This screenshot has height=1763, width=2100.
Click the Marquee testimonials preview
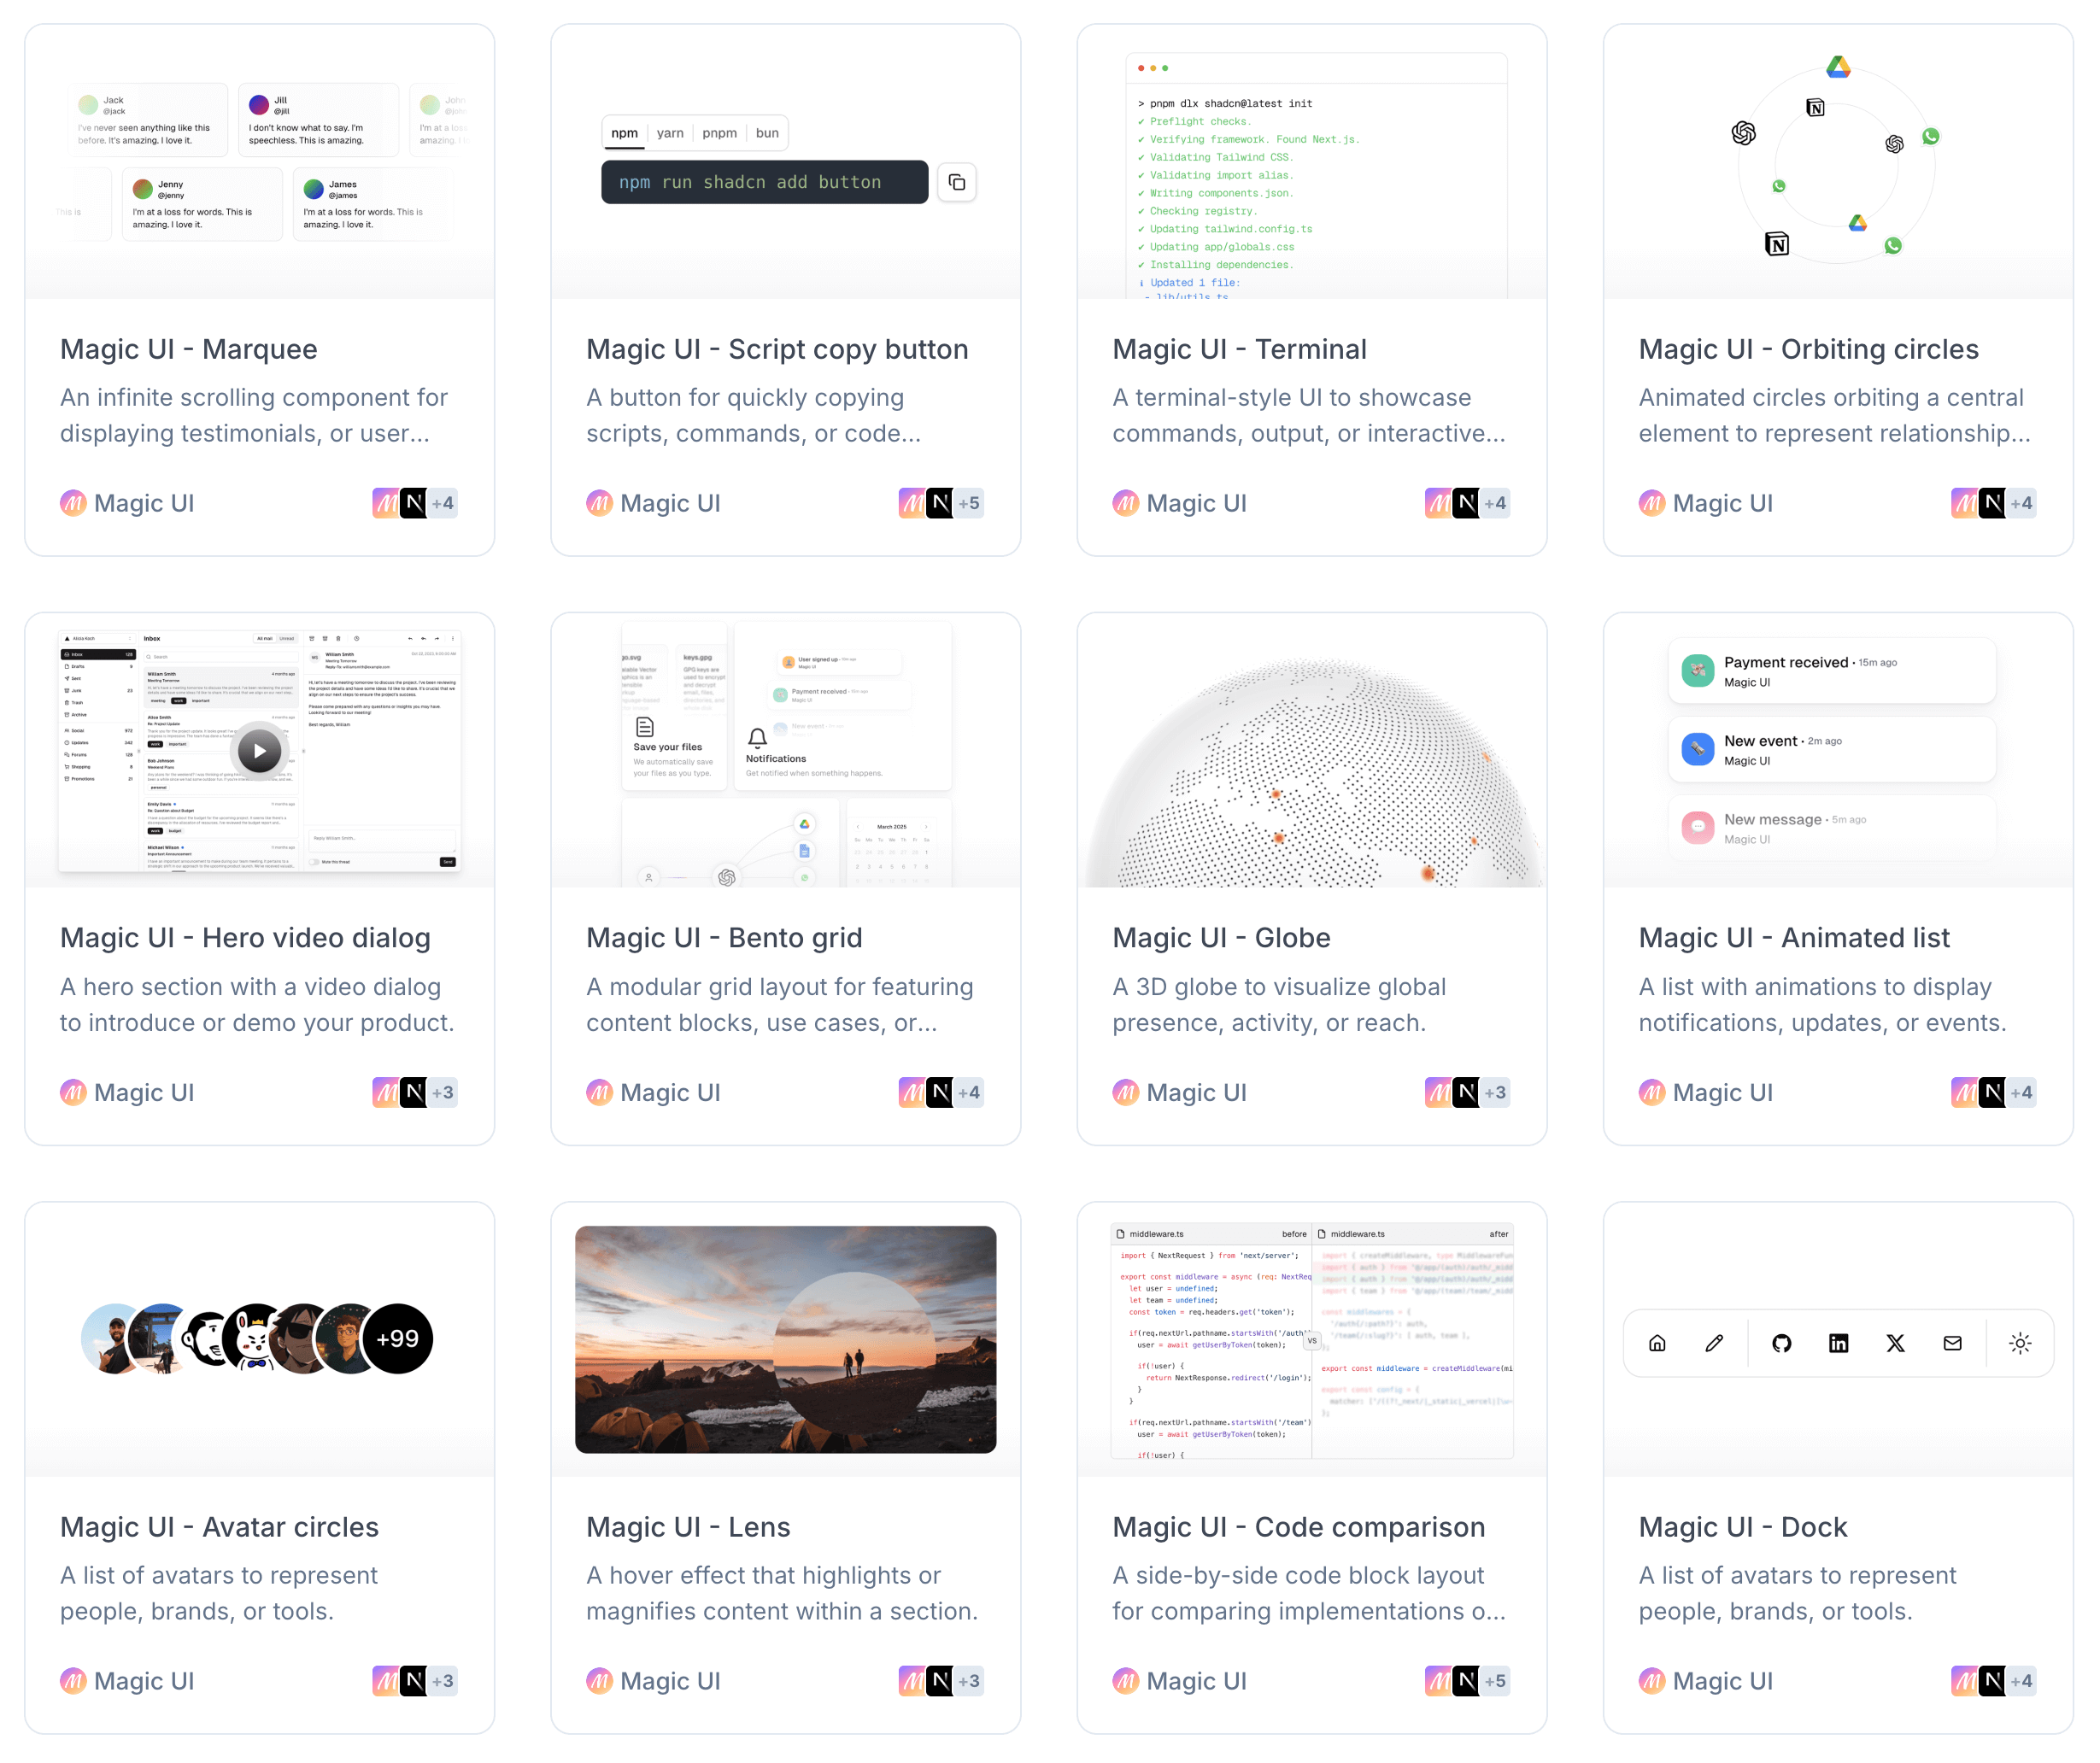260,162
